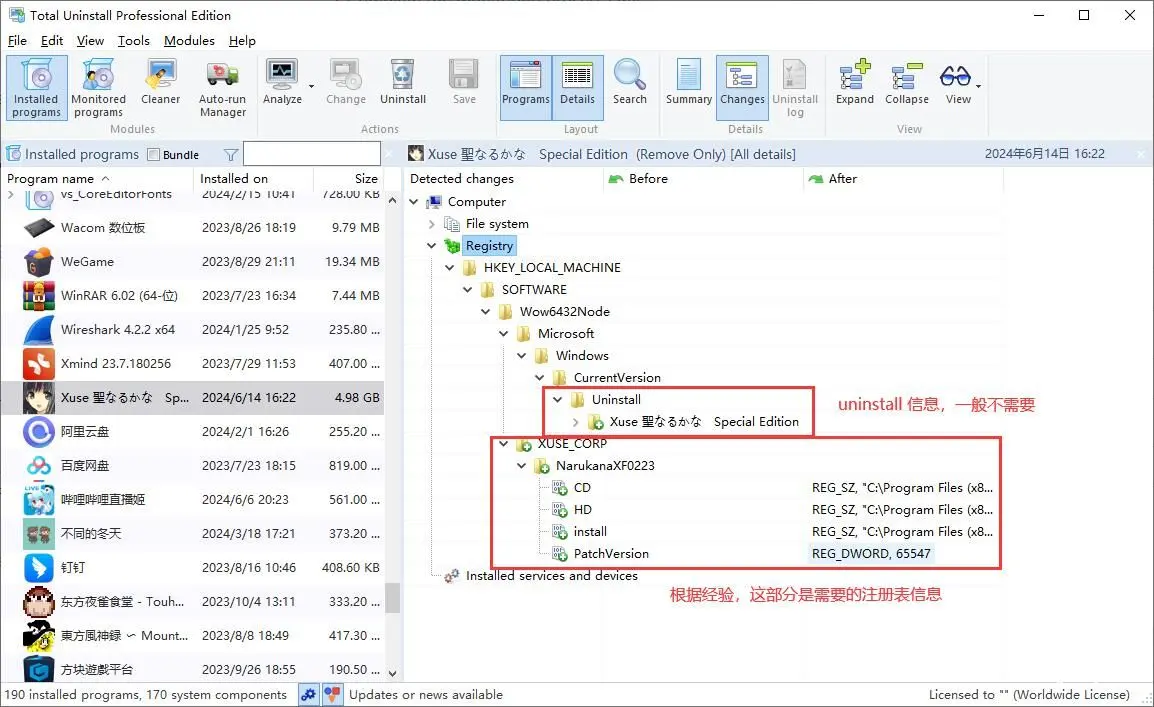Screen dimensions: 1154x707
Task: Open the Modules menu
Action: click(x=189, y=40)
